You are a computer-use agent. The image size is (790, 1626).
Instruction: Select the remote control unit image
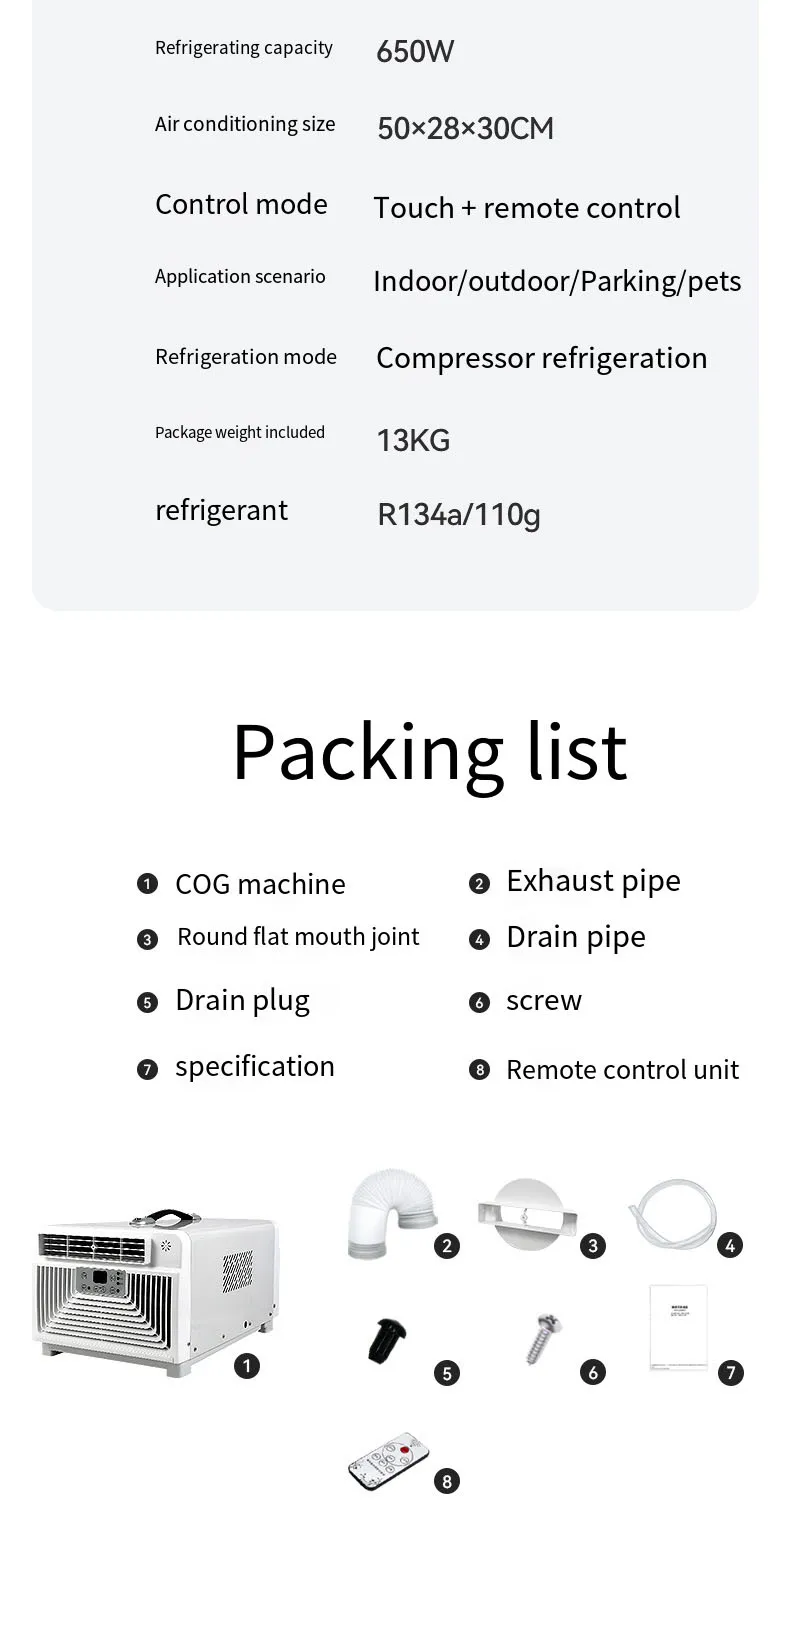click(x=388, y=1460)
